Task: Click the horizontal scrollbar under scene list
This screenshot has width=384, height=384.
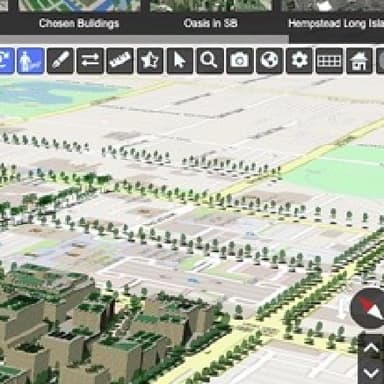Action: (144, 39)
